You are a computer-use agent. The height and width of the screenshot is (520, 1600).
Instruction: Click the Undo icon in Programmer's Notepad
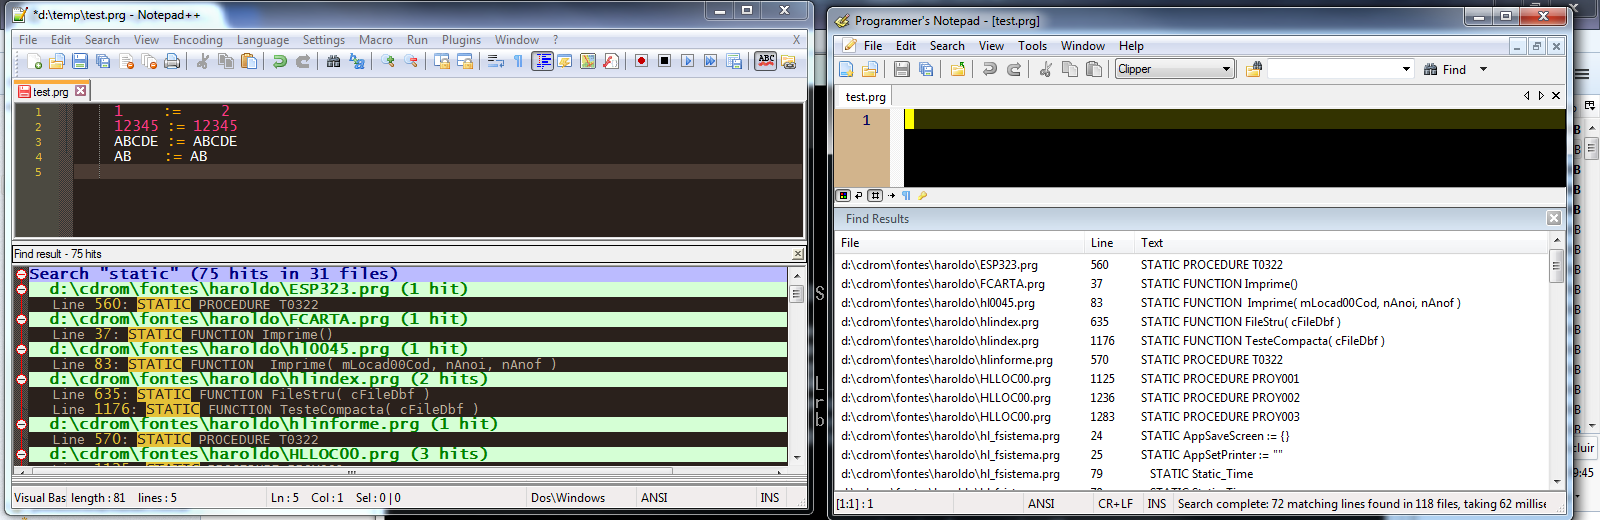(989, 69)
